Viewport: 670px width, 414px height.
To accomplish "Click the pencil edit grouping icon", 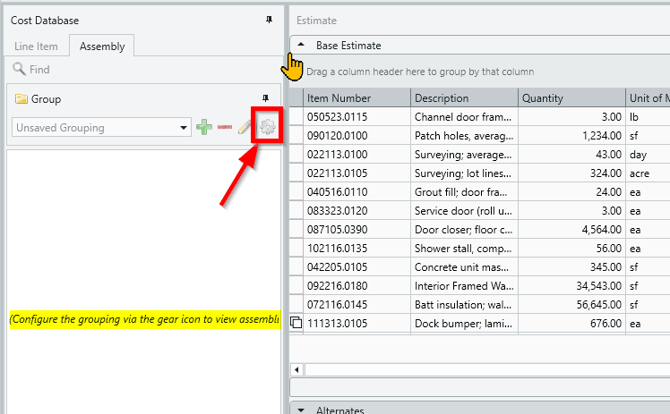I will [245, 127].
